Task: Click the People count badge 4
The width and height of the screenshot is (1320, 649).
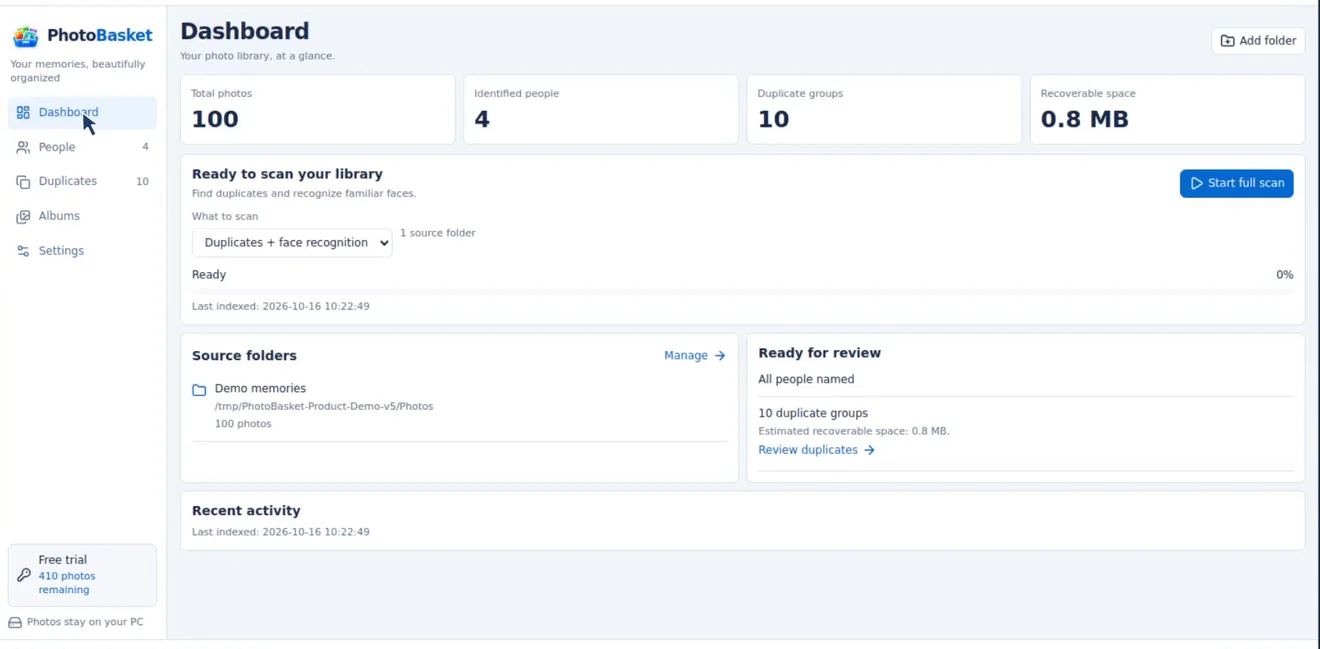Action: [145, 147]
